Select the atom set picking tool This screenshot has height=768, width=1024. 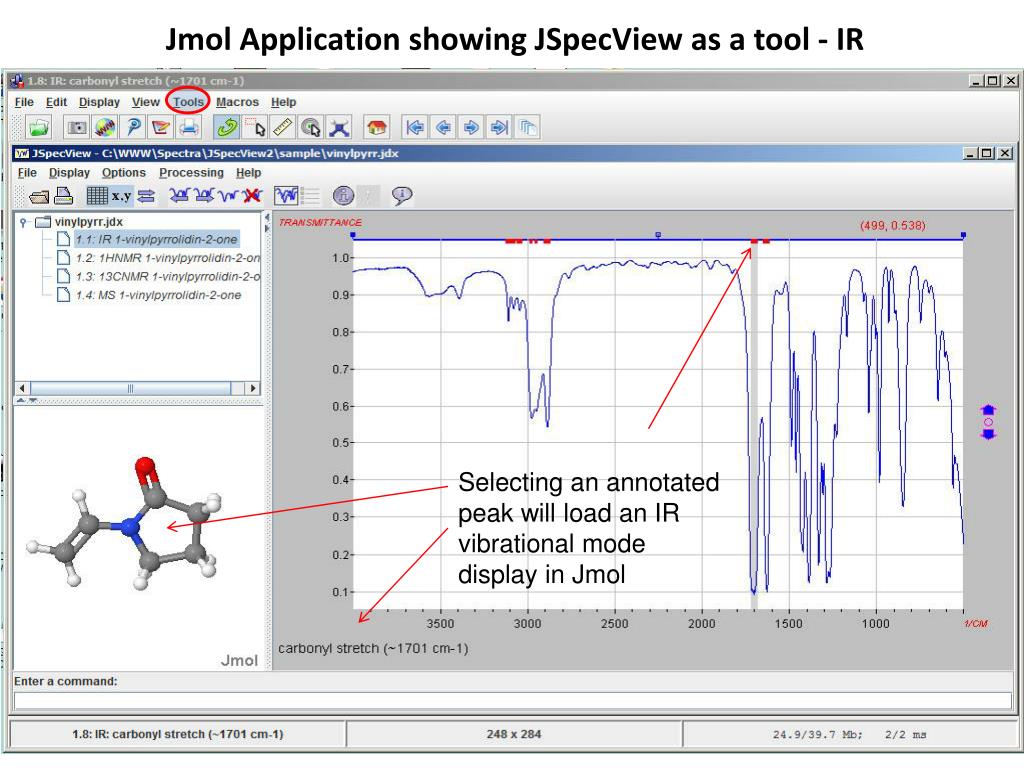point(255,127)
